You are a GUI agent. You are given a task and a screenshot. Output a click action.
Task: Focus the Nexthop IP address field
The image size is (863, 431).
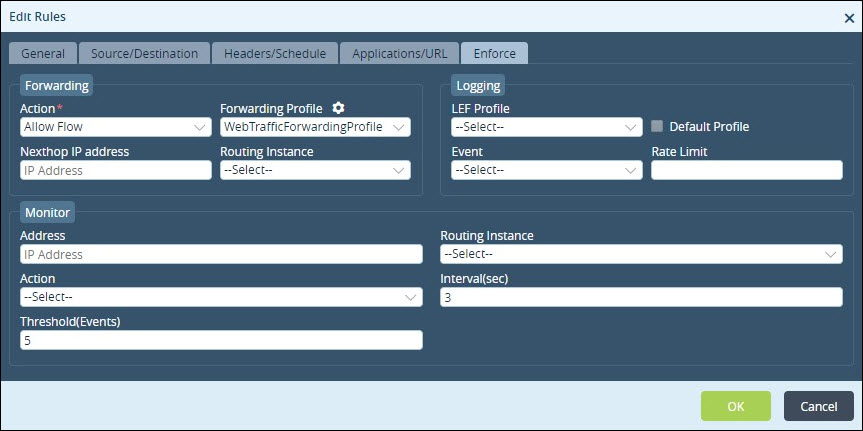click(x=116, y=170)
